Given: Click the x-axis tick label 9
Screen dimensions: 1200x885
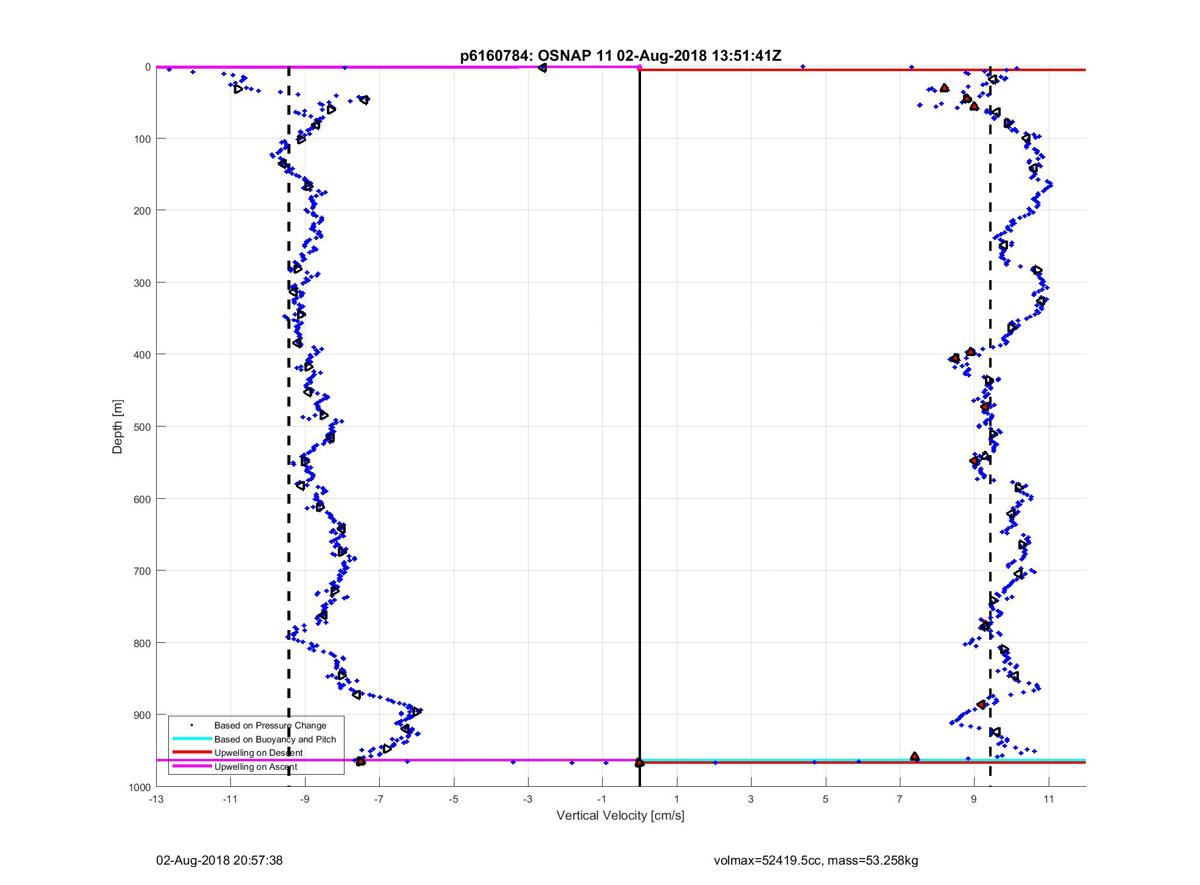Looking at the screenshot, I should point(975,799).
